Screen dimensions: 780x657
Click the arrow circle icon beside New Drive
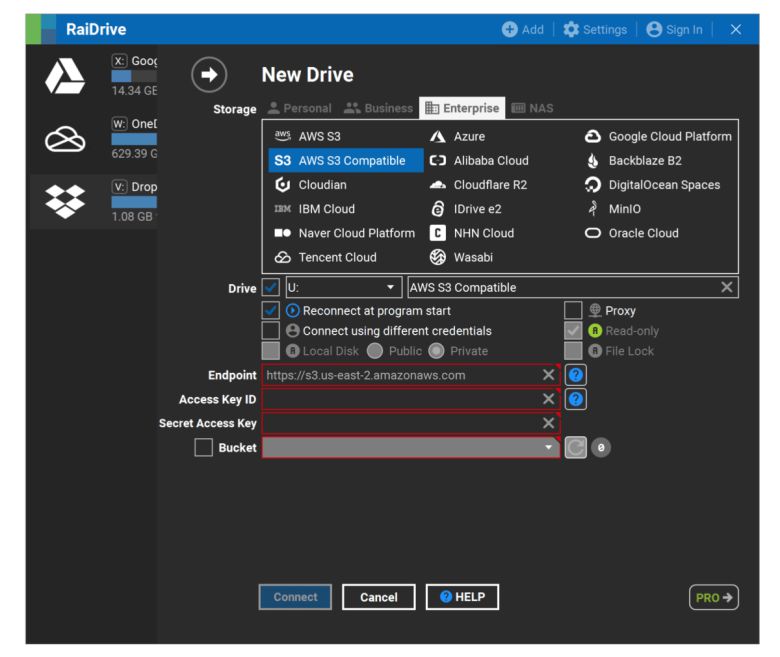[208, 75]
